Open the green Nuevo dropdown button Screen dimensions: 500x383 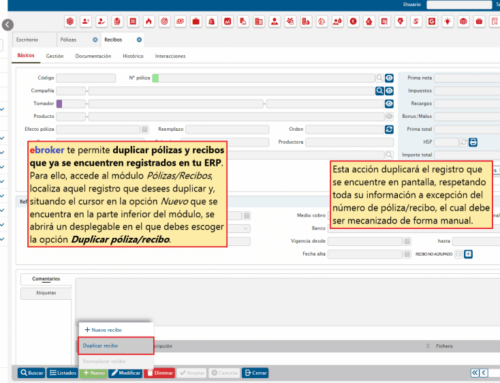pyautogui.click(x=94, y=373)
